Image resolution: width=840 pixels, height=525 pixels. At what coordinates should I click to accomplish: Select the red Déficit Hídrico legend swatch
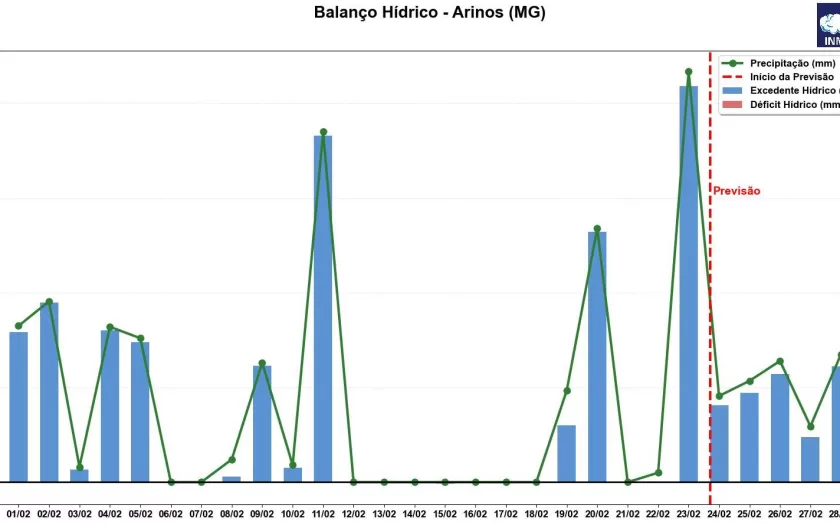pyautogui.click(x=734, y=105)
